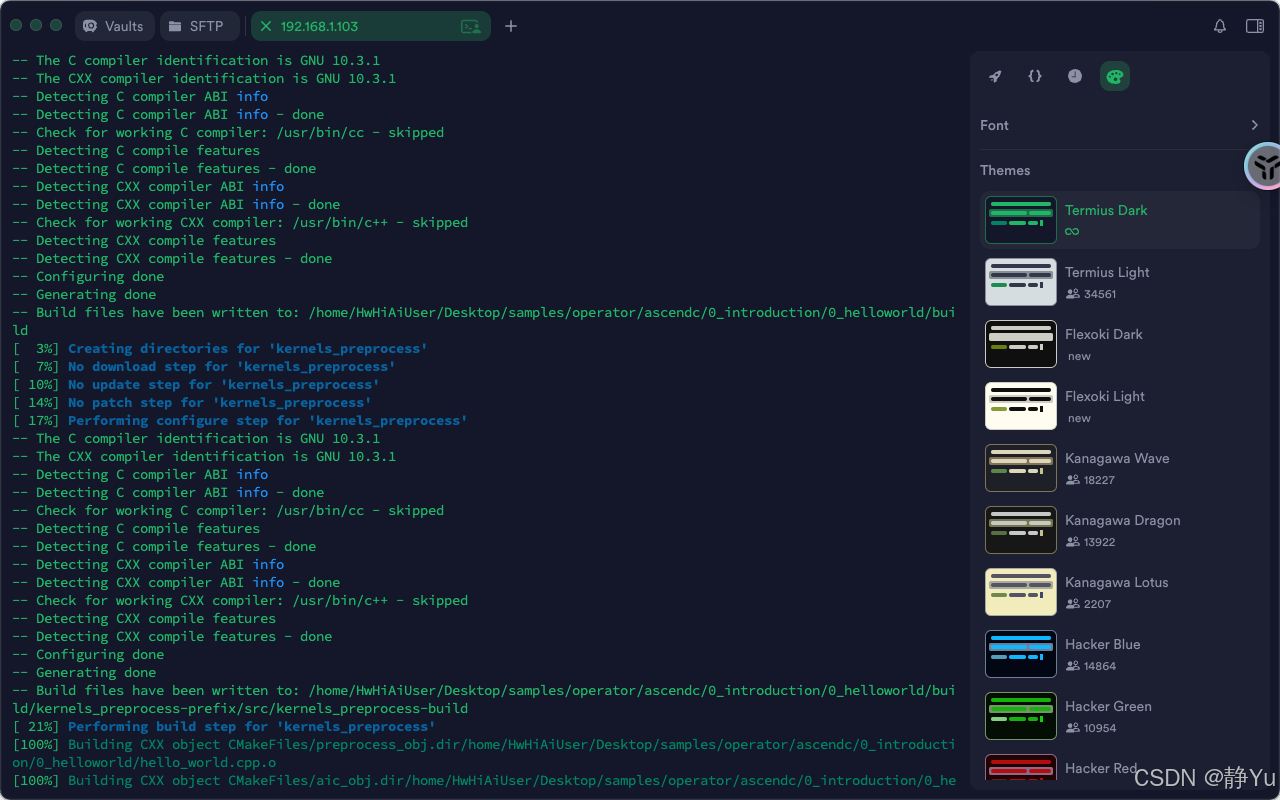Click 'Performing configure step' terminal line
This screenshot has width=1280, height=800.
(x=240, y=420)
